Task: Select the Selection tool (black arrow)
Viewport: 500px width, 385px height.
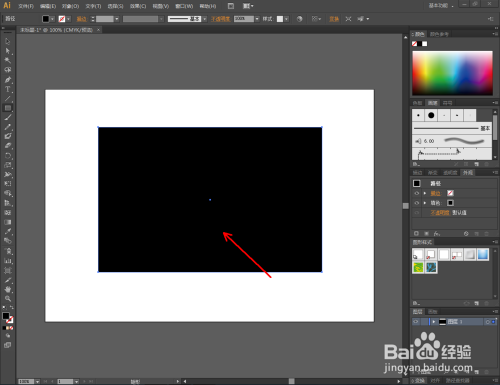Action: [x=8, y=41]
